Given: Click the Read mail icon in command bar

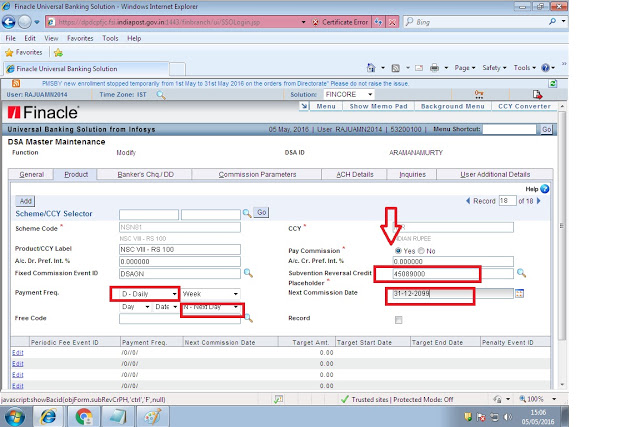Looking at the screenshot, I should (419, 68).
